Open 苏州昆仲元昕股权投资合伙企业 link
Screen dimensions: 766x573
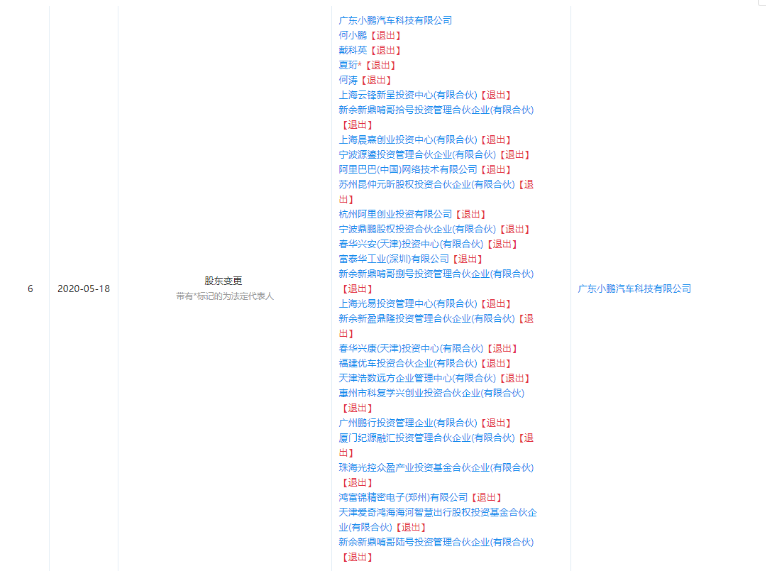427,184
